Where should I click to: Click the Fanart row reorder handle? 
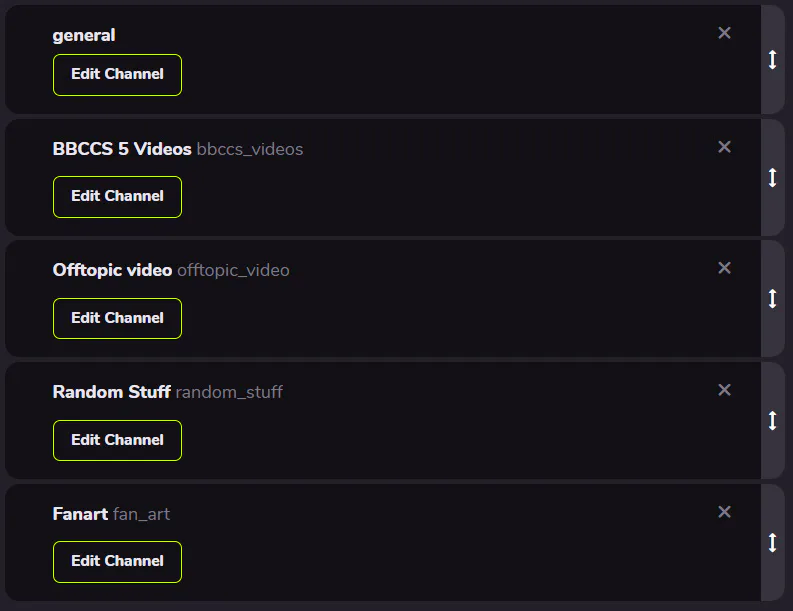[x=772, y=542]
